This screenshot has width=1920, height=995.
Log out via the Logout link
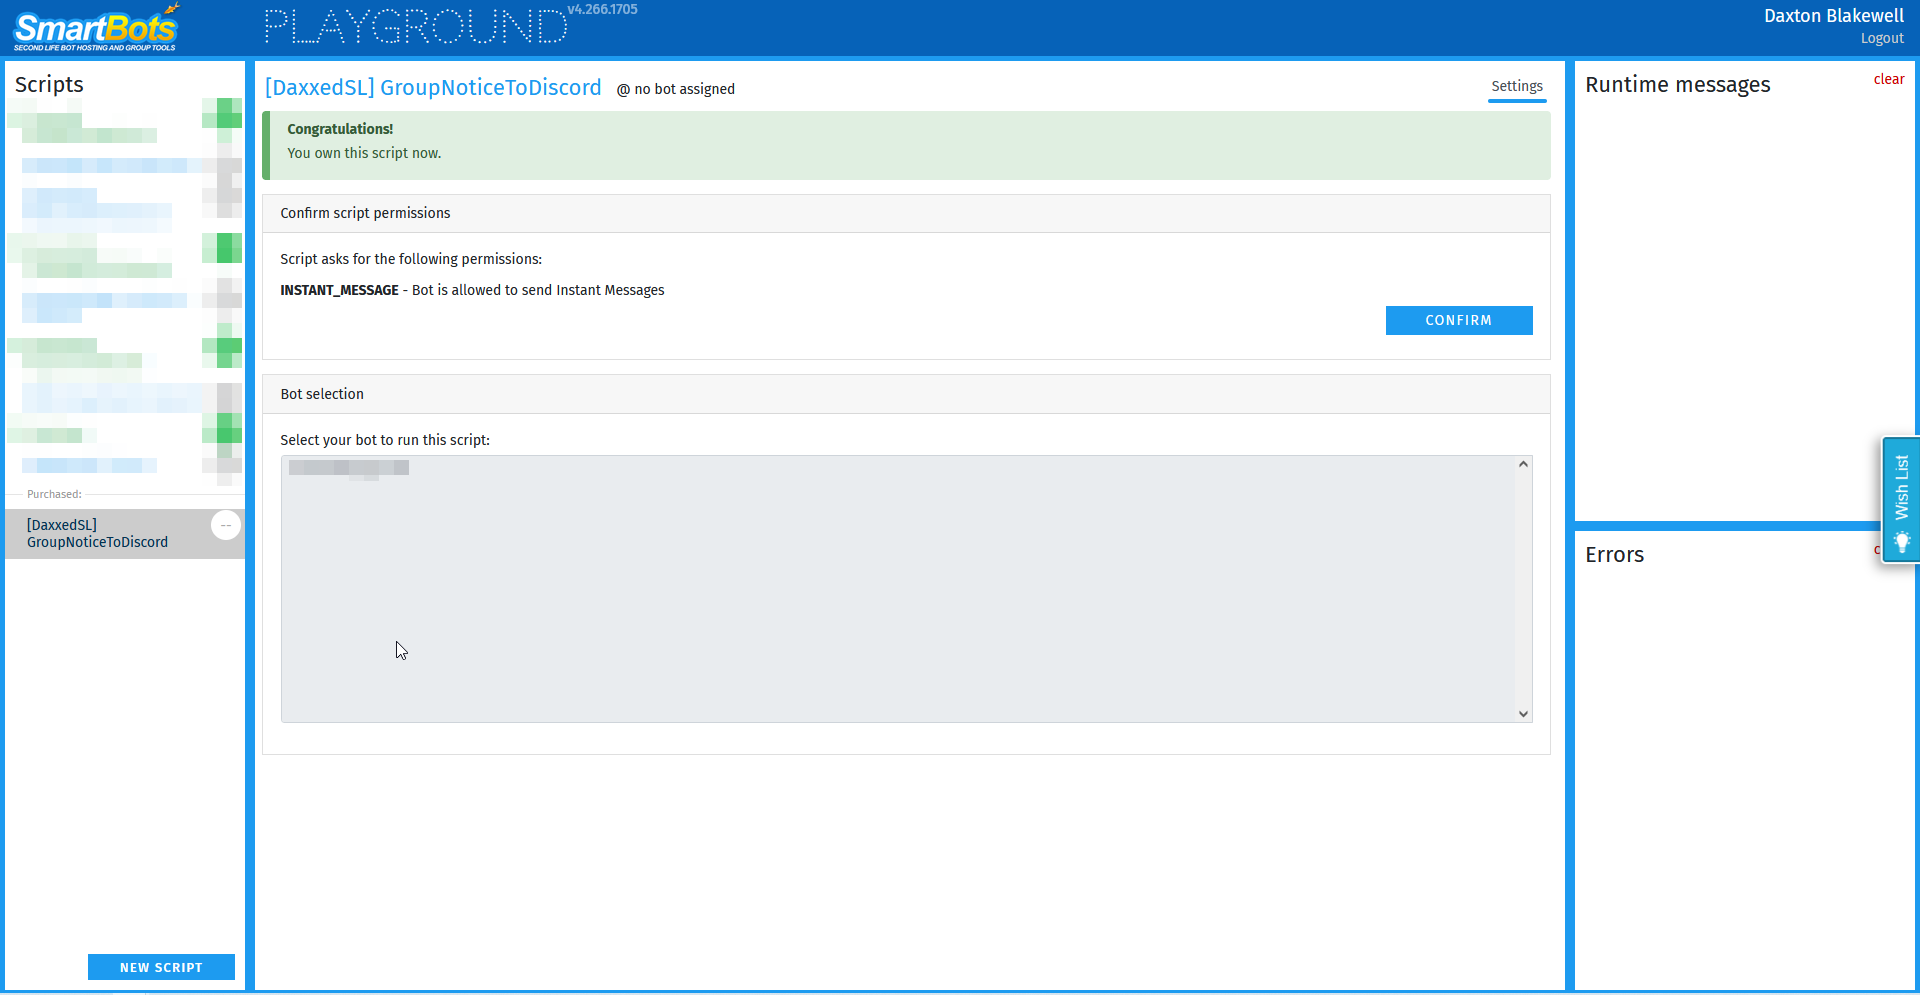click(x=1881, y=39)
